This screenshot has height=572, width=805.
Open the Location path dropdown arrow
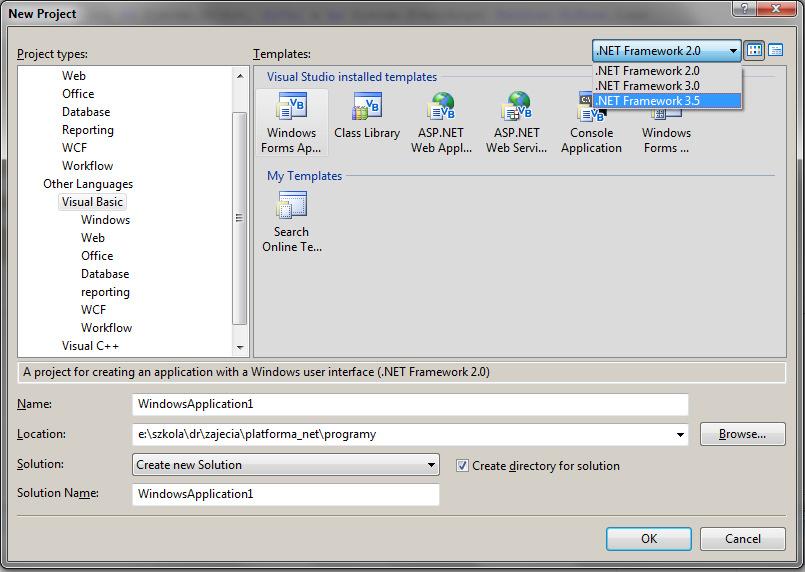click(x=680, y=434)
